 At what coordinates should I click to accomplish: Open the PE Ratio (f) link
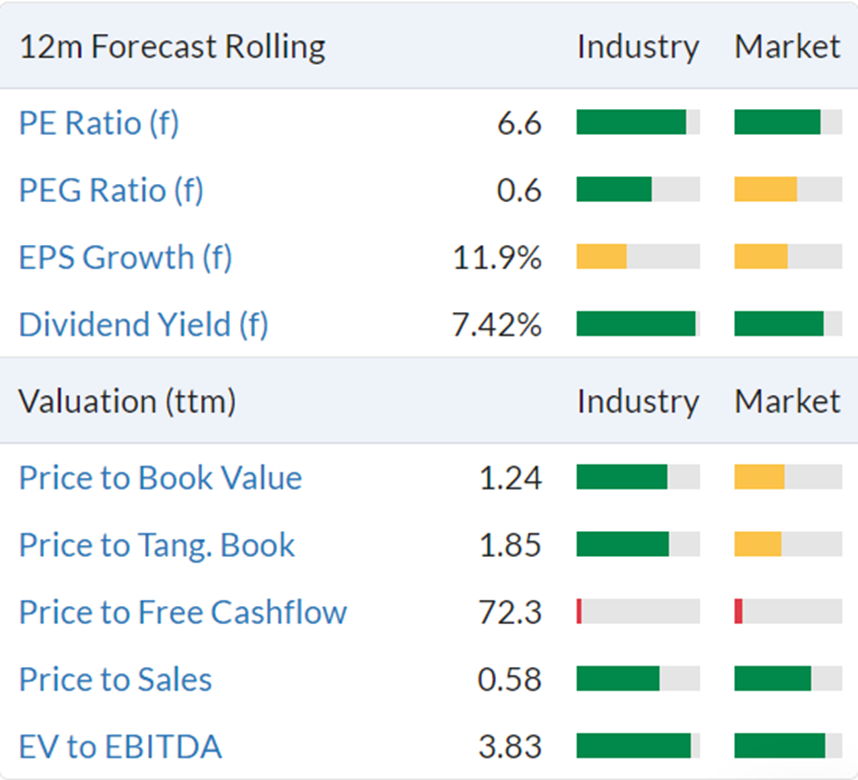coord(99,123)
